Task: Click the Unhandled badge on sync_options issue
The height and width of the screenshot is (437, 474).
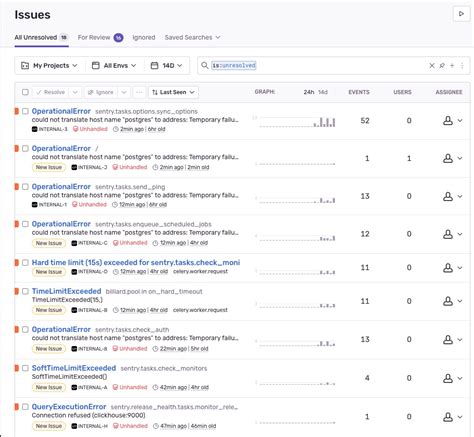Action: (x=90, y=129)
